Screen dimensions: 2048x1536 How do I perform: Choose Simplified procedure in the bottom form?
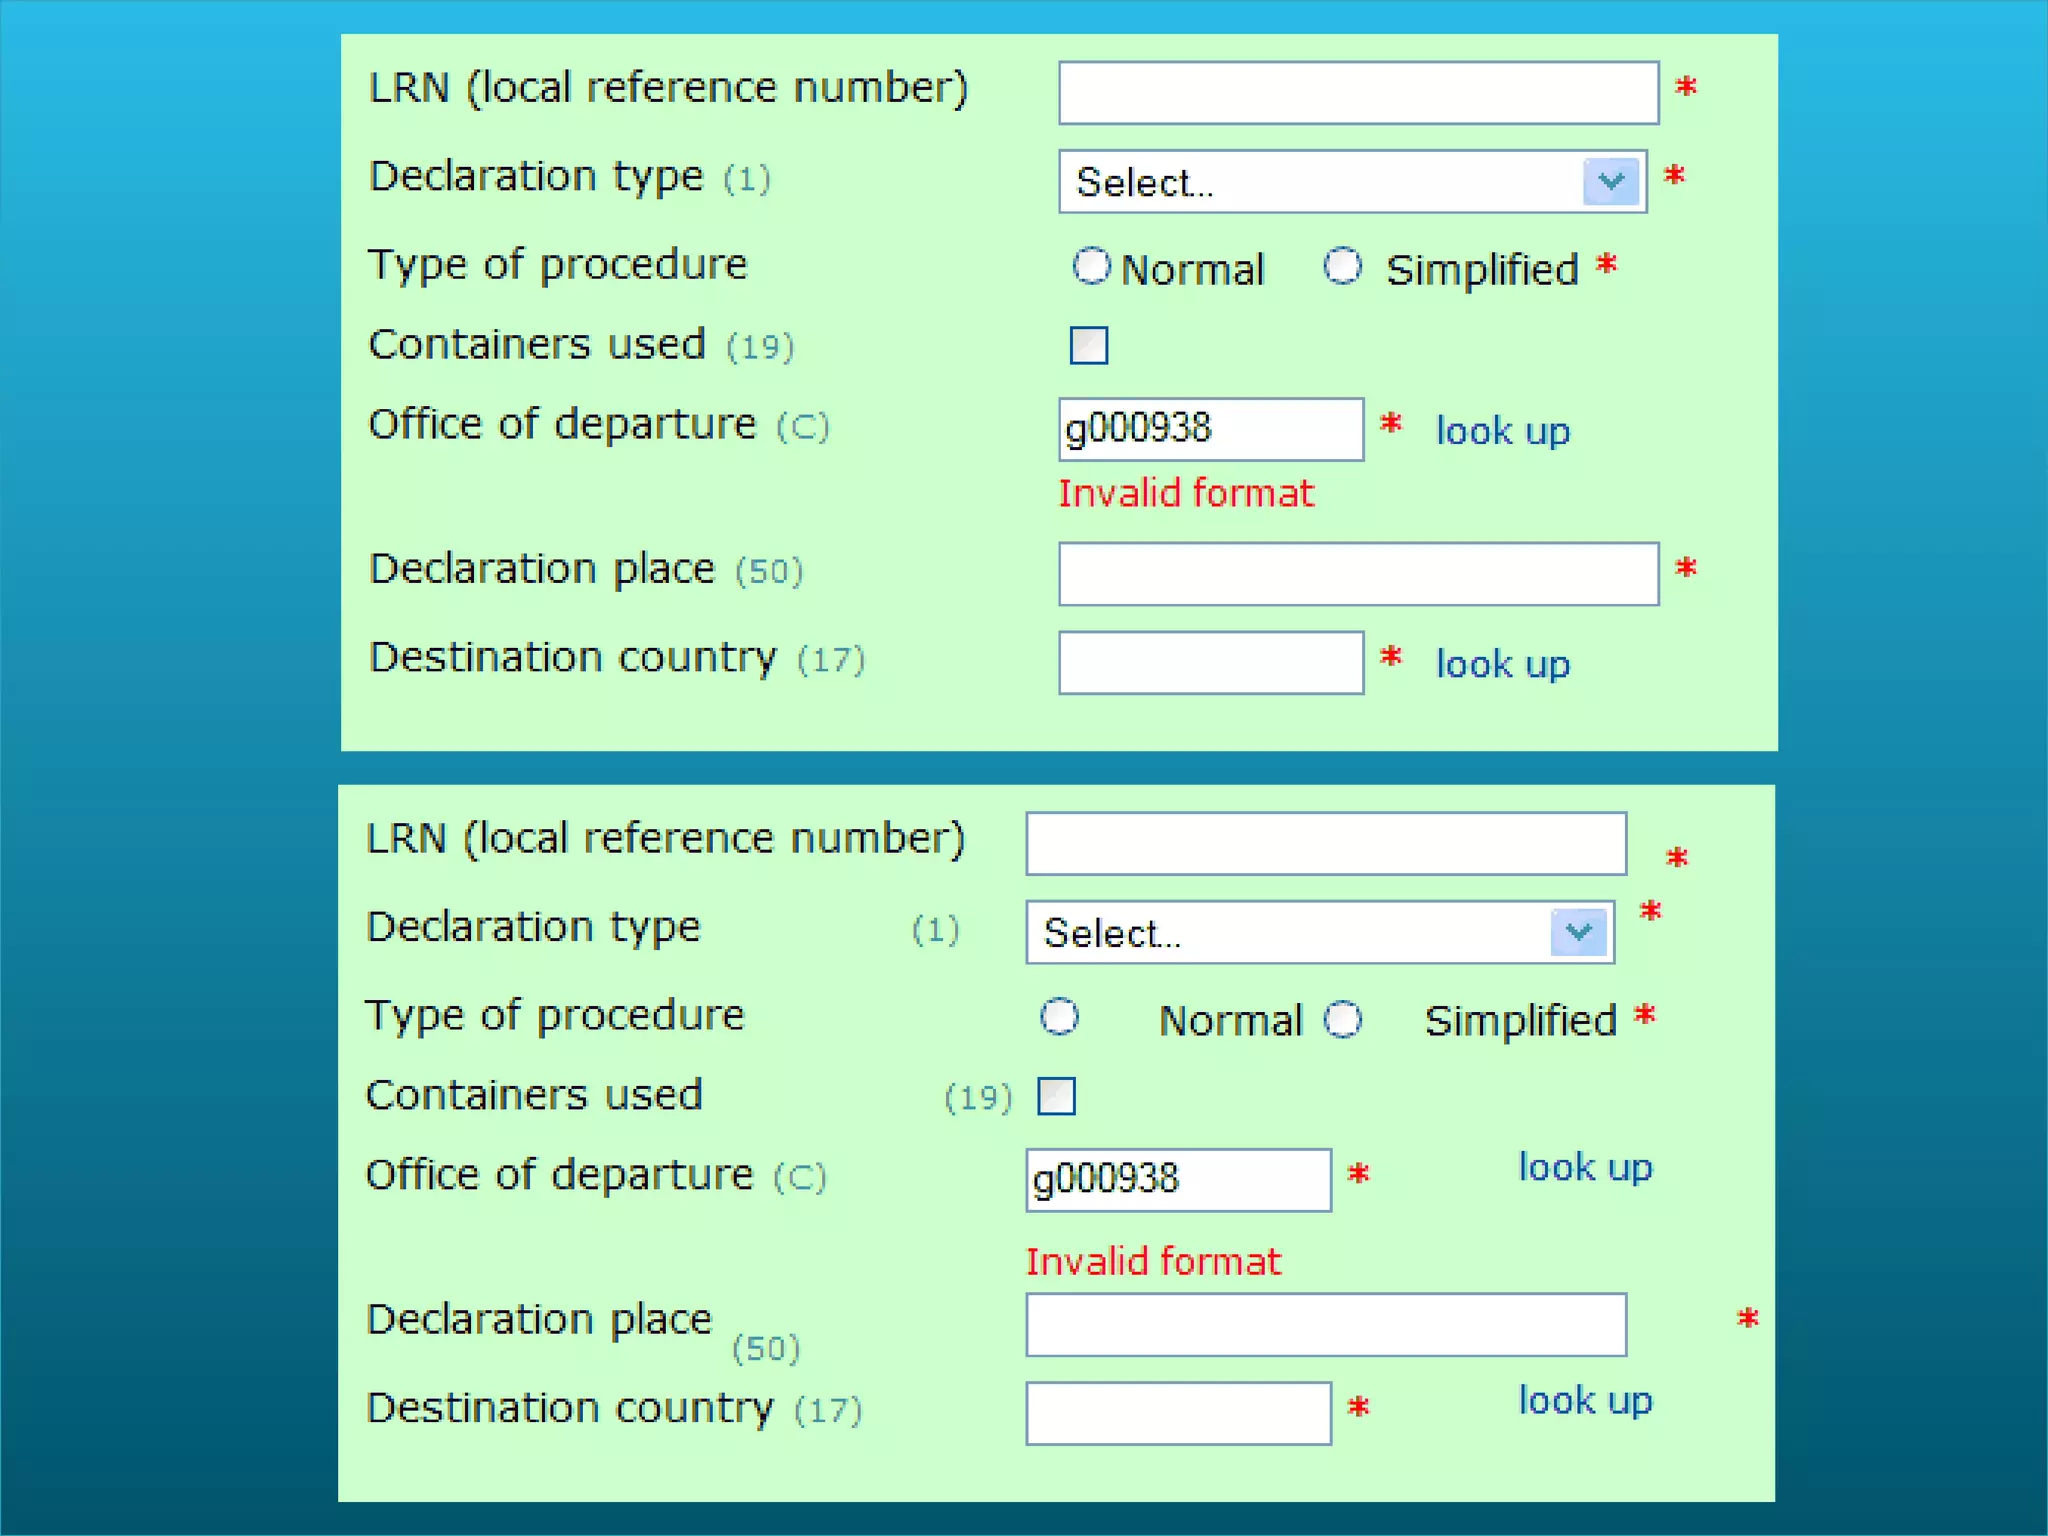point(1342,1020)
